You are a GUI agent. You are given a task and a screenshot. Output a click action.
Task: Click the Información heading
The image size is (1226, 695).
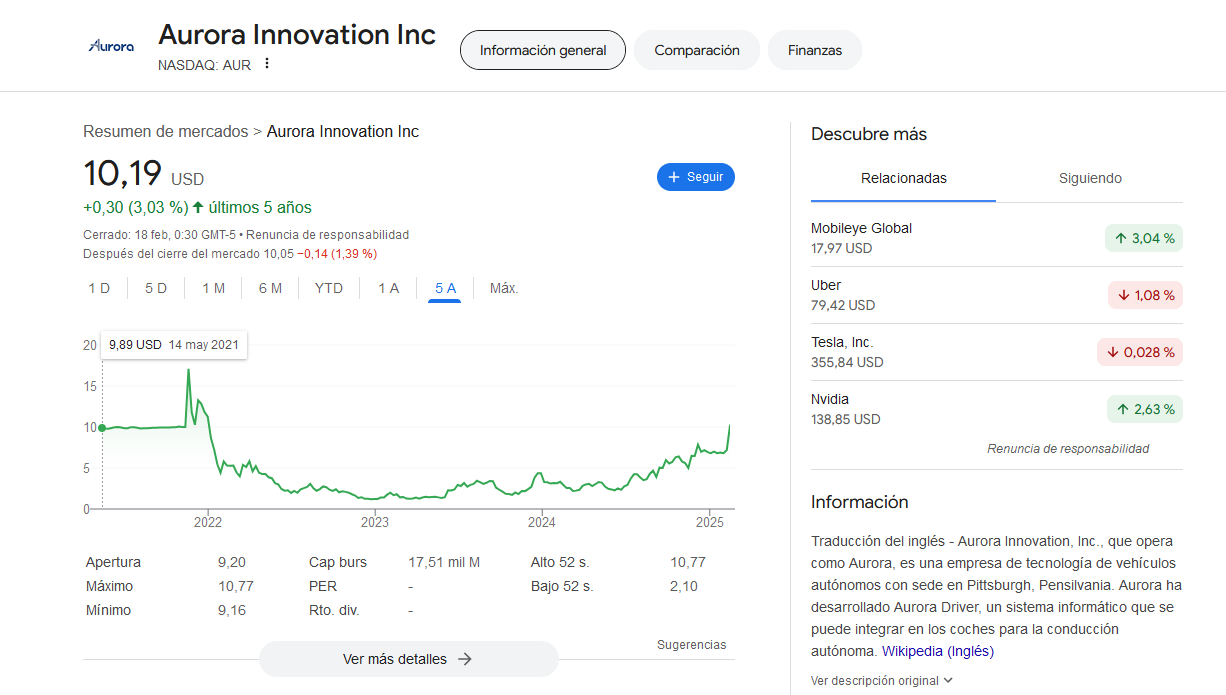click(x=860, y=502)
